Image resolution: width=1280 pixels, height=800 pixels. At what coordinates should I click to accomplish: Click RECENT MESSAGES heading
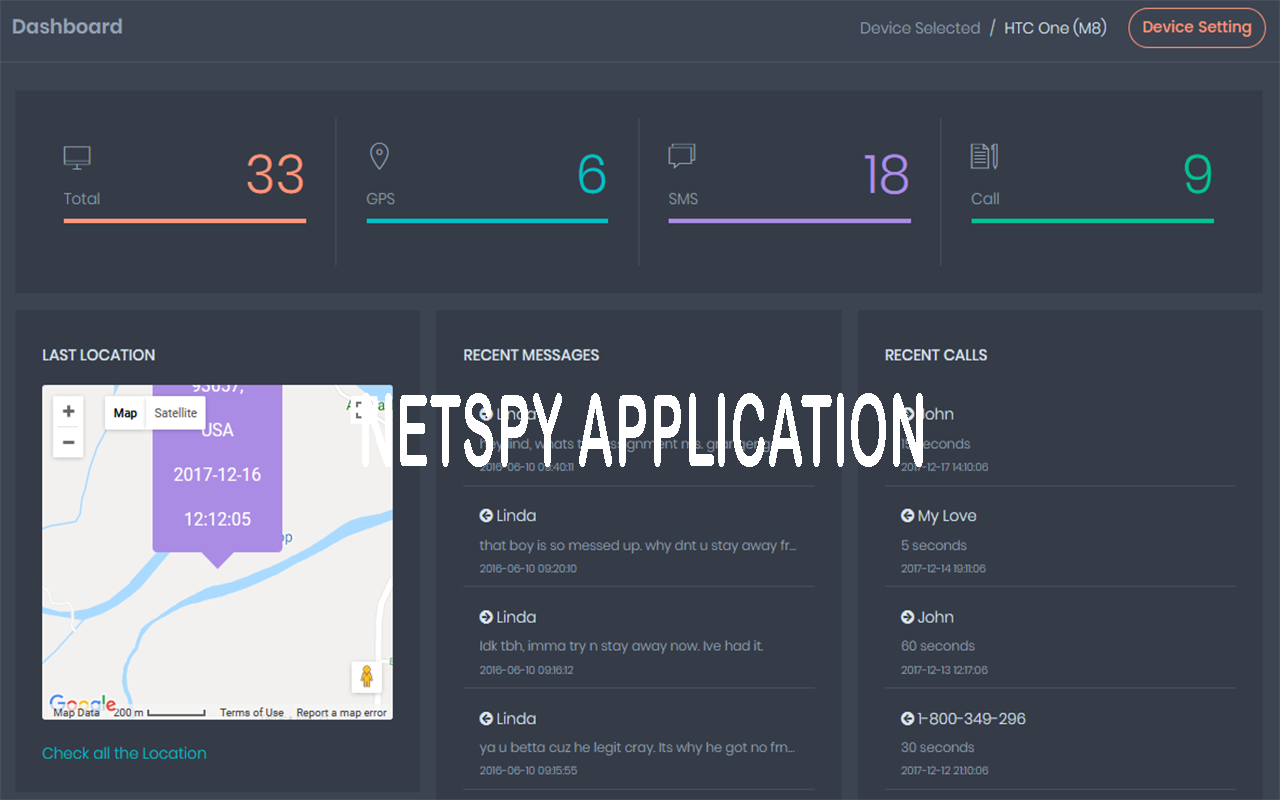(x=531, y=355)
